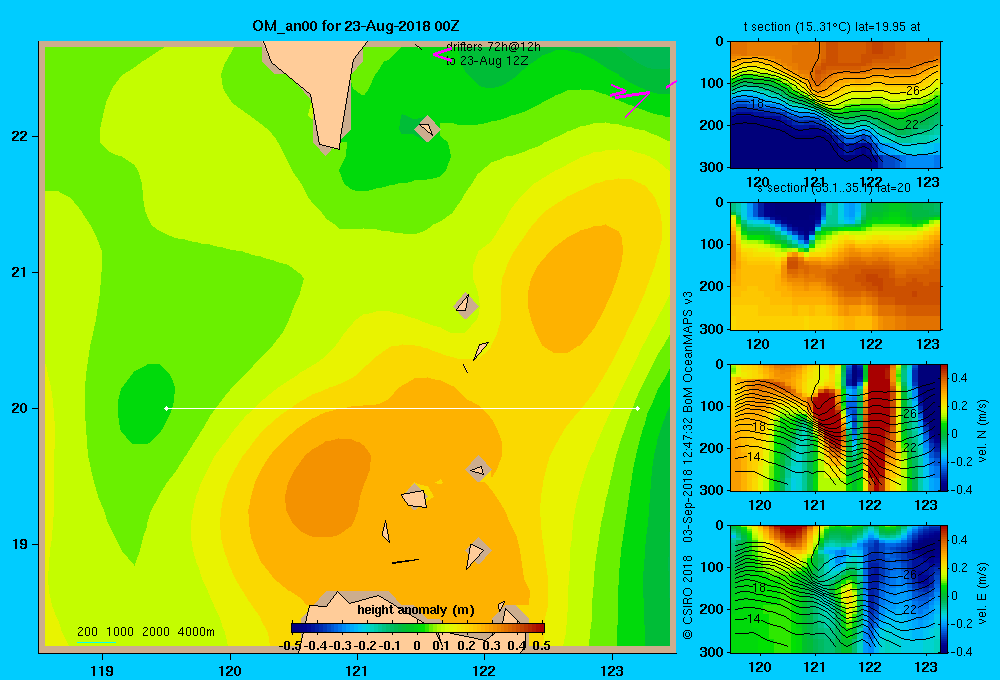1000x680 pixels.
Task: Click the 't section (15..31°C) lat=19.95' title
Action: (832, 27)
